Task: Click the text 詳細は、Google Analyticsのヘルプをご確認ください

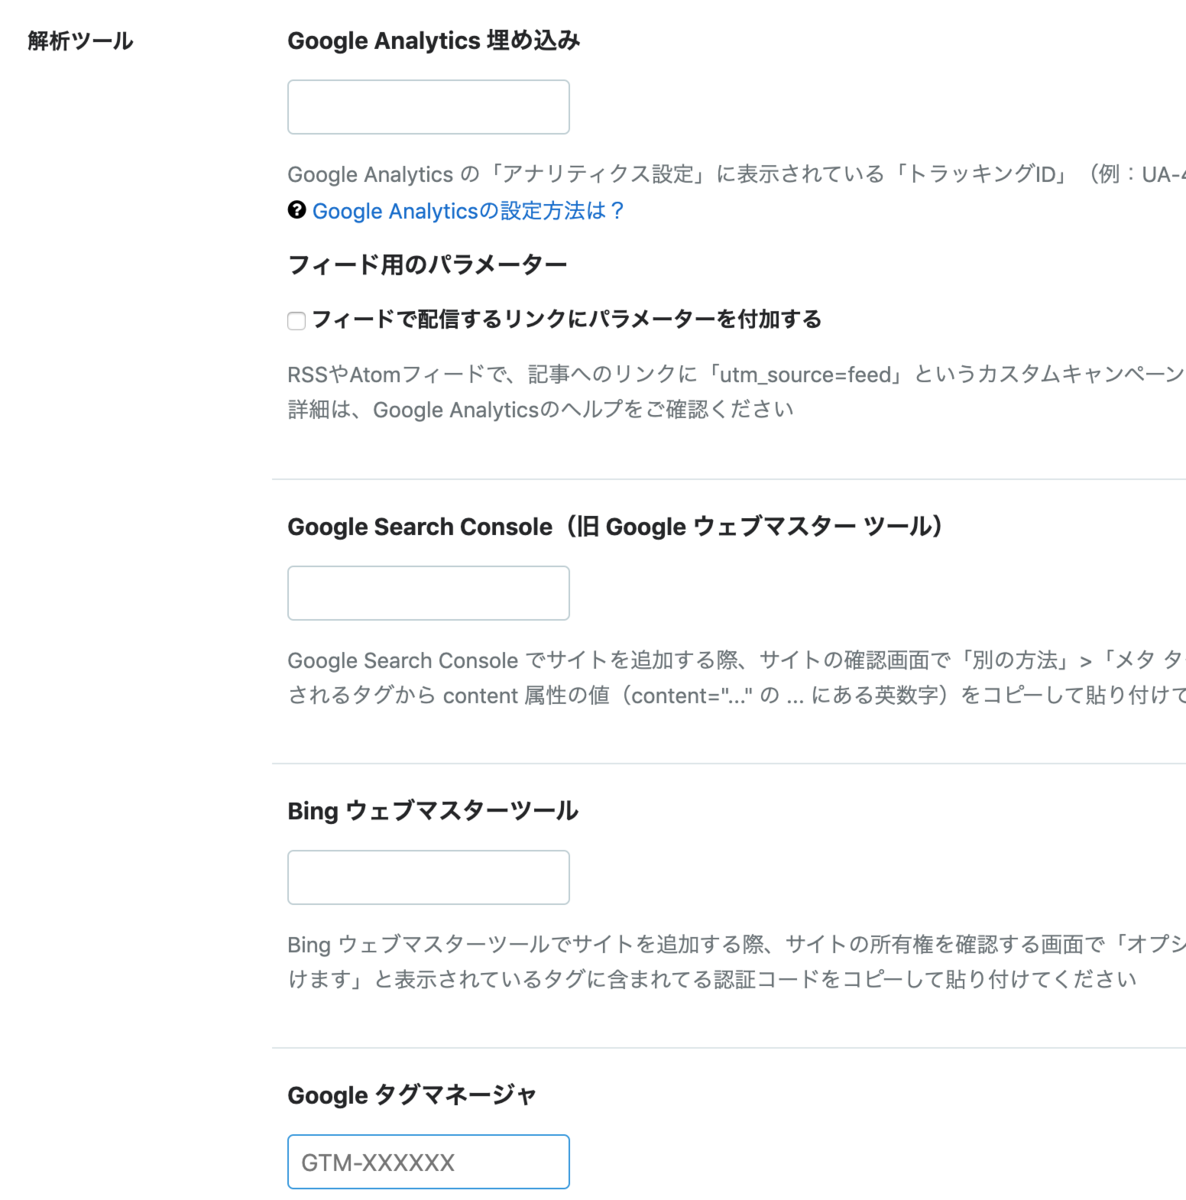Action: [x=541, y=409]
